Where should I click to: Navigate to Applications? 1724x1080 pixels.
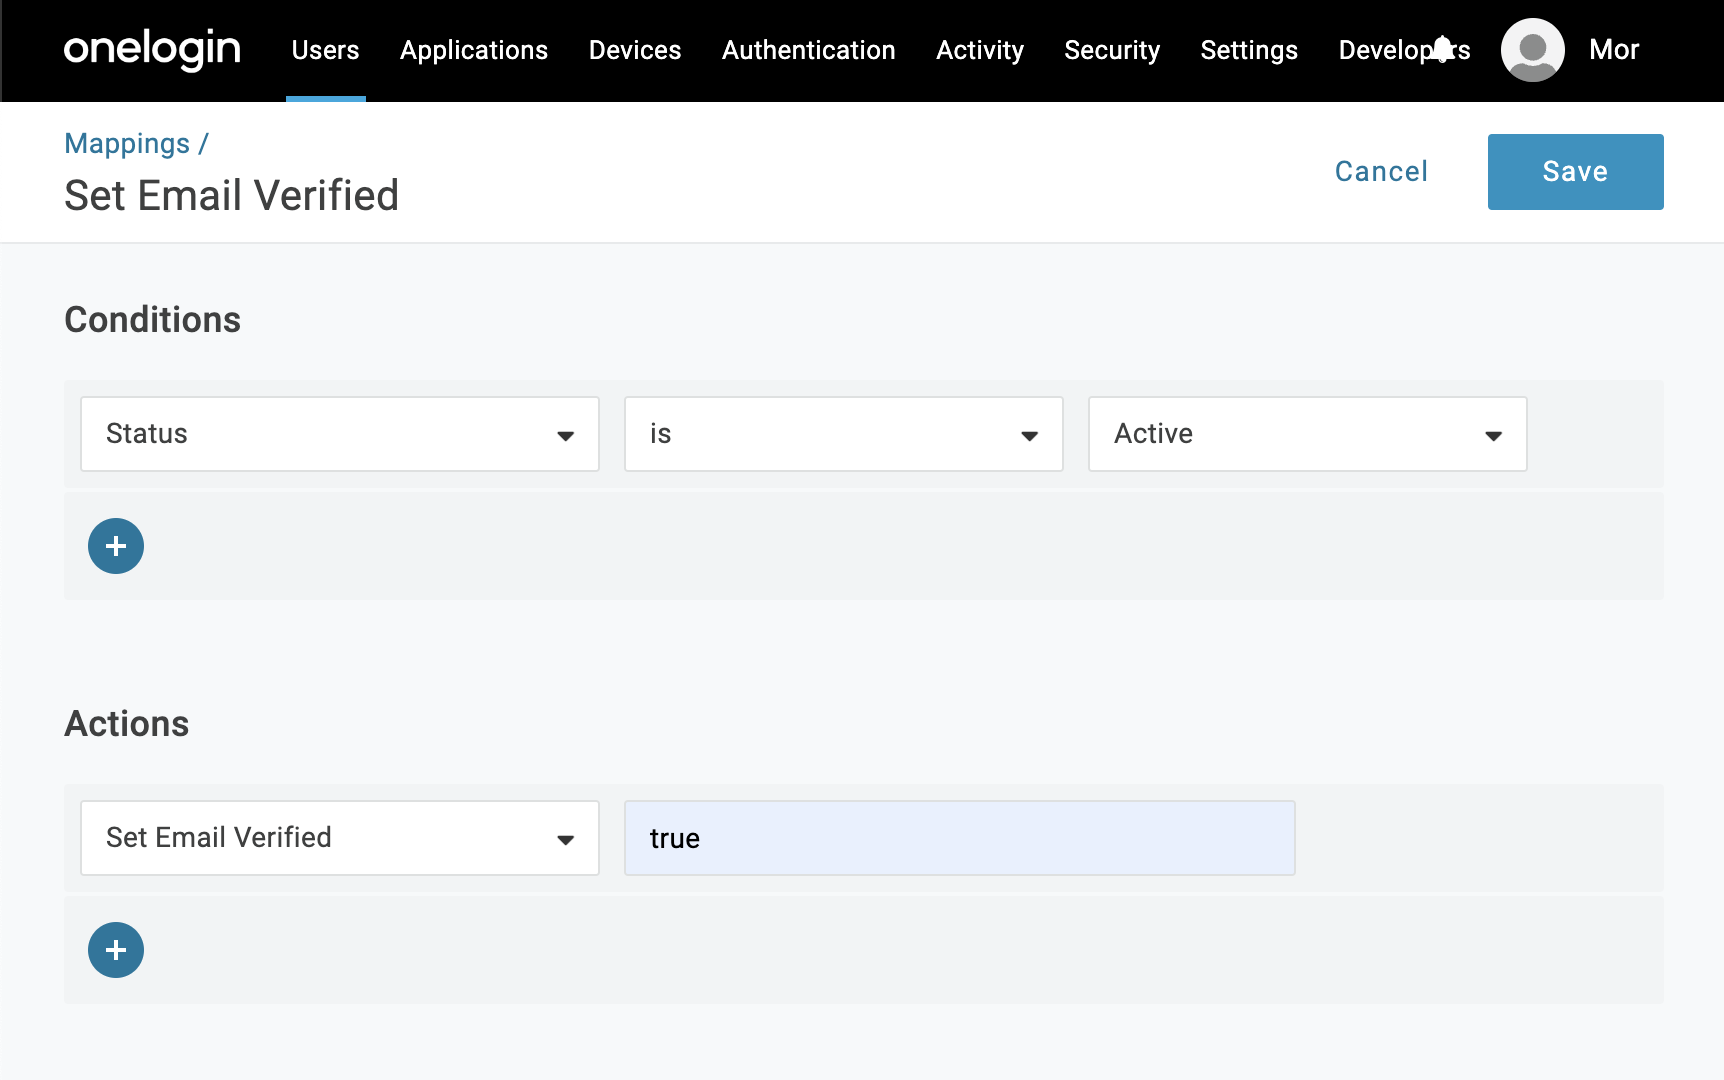pos(473,50)
